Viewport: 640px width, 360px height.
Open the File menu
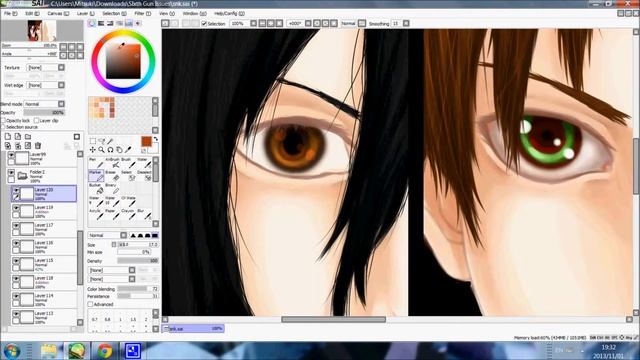10,13
